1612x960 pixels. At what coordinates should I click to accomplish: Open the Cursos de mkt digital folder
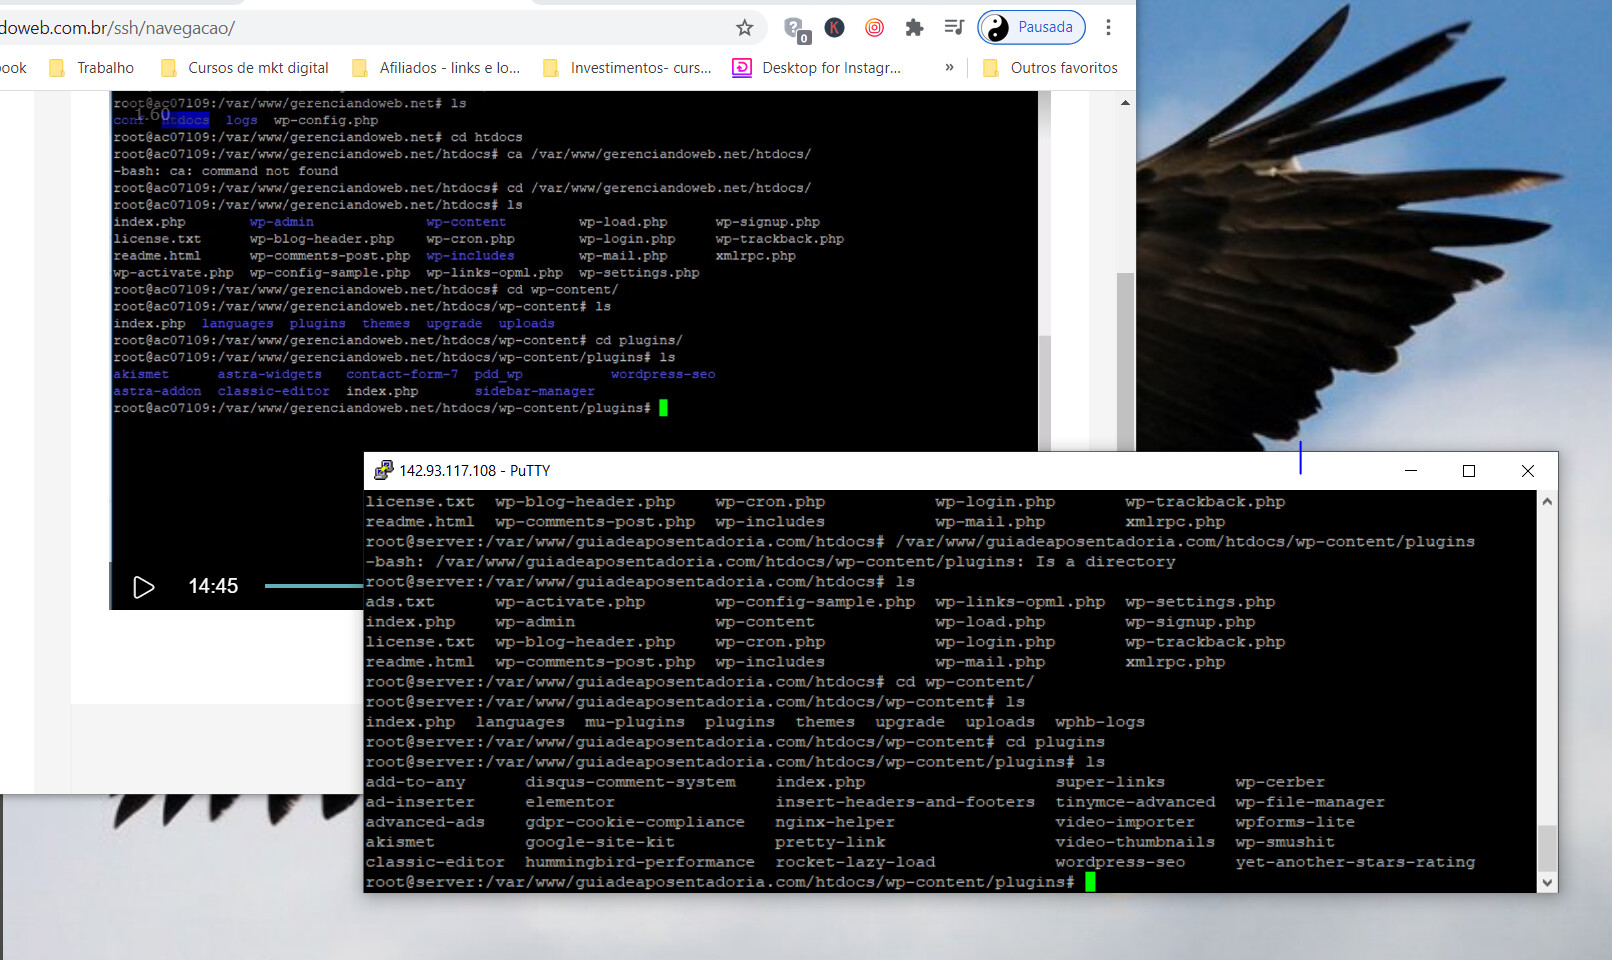(244, 68)
